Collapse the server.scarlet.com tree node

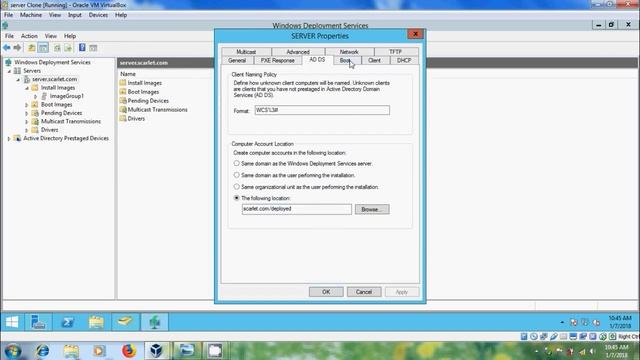pyautogui.click(x=18, y=80)
